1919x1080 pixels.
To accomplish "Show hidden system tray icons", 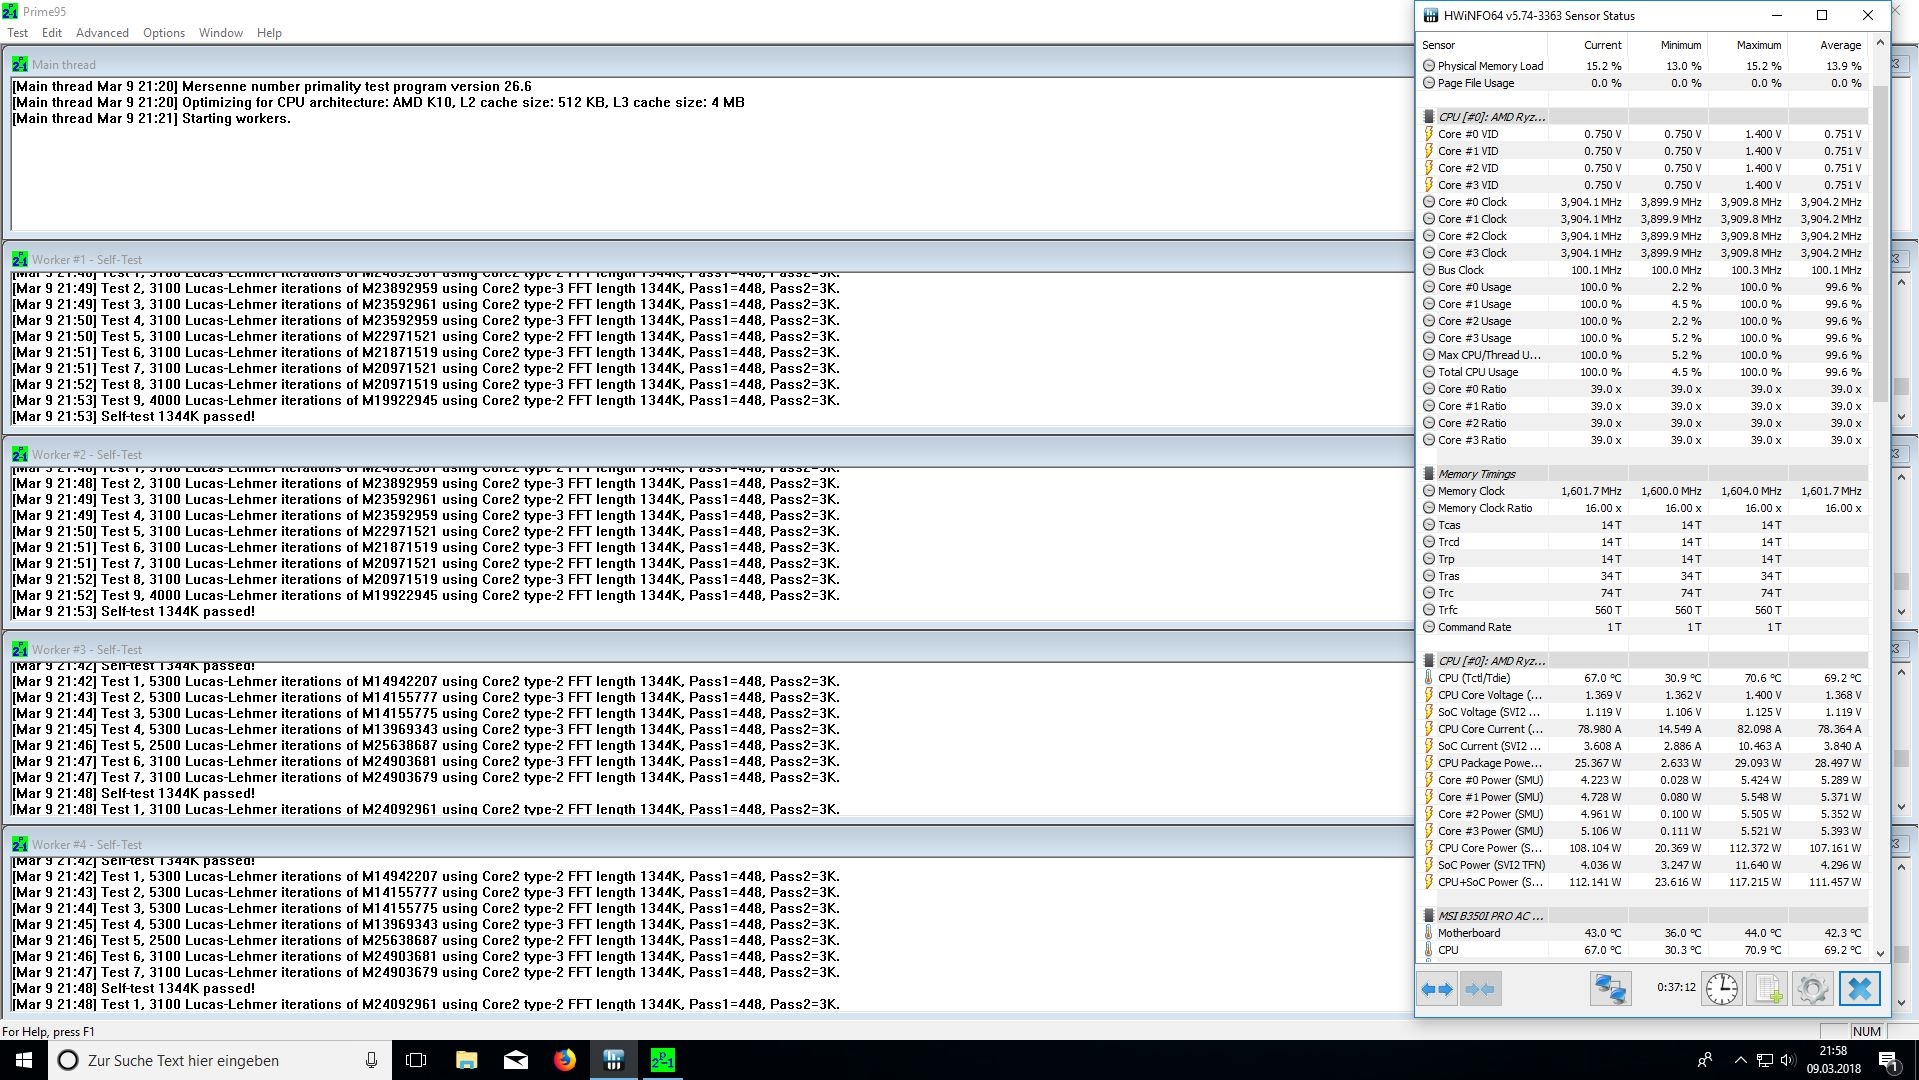I will [1740, 1060].
